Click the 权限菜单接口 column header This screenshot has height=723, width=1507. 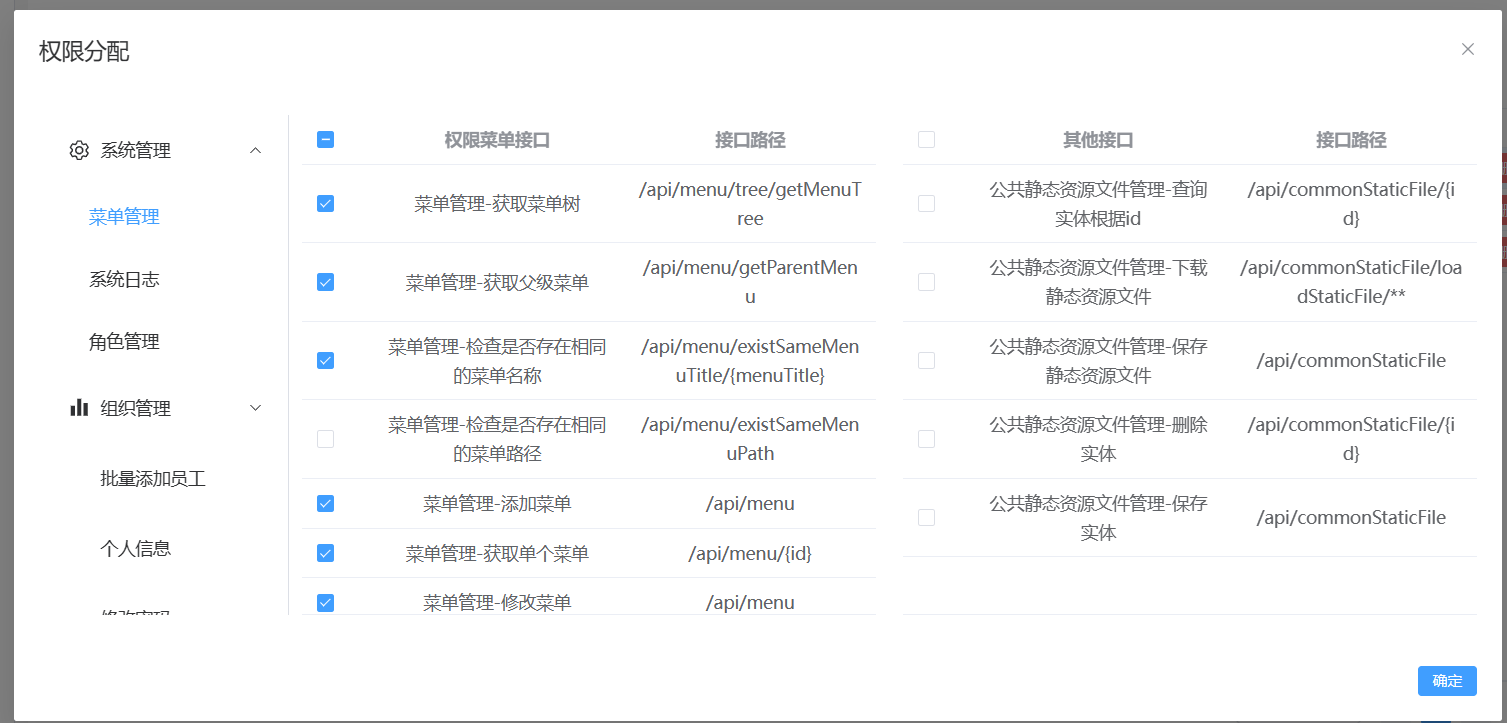point(497,140)
